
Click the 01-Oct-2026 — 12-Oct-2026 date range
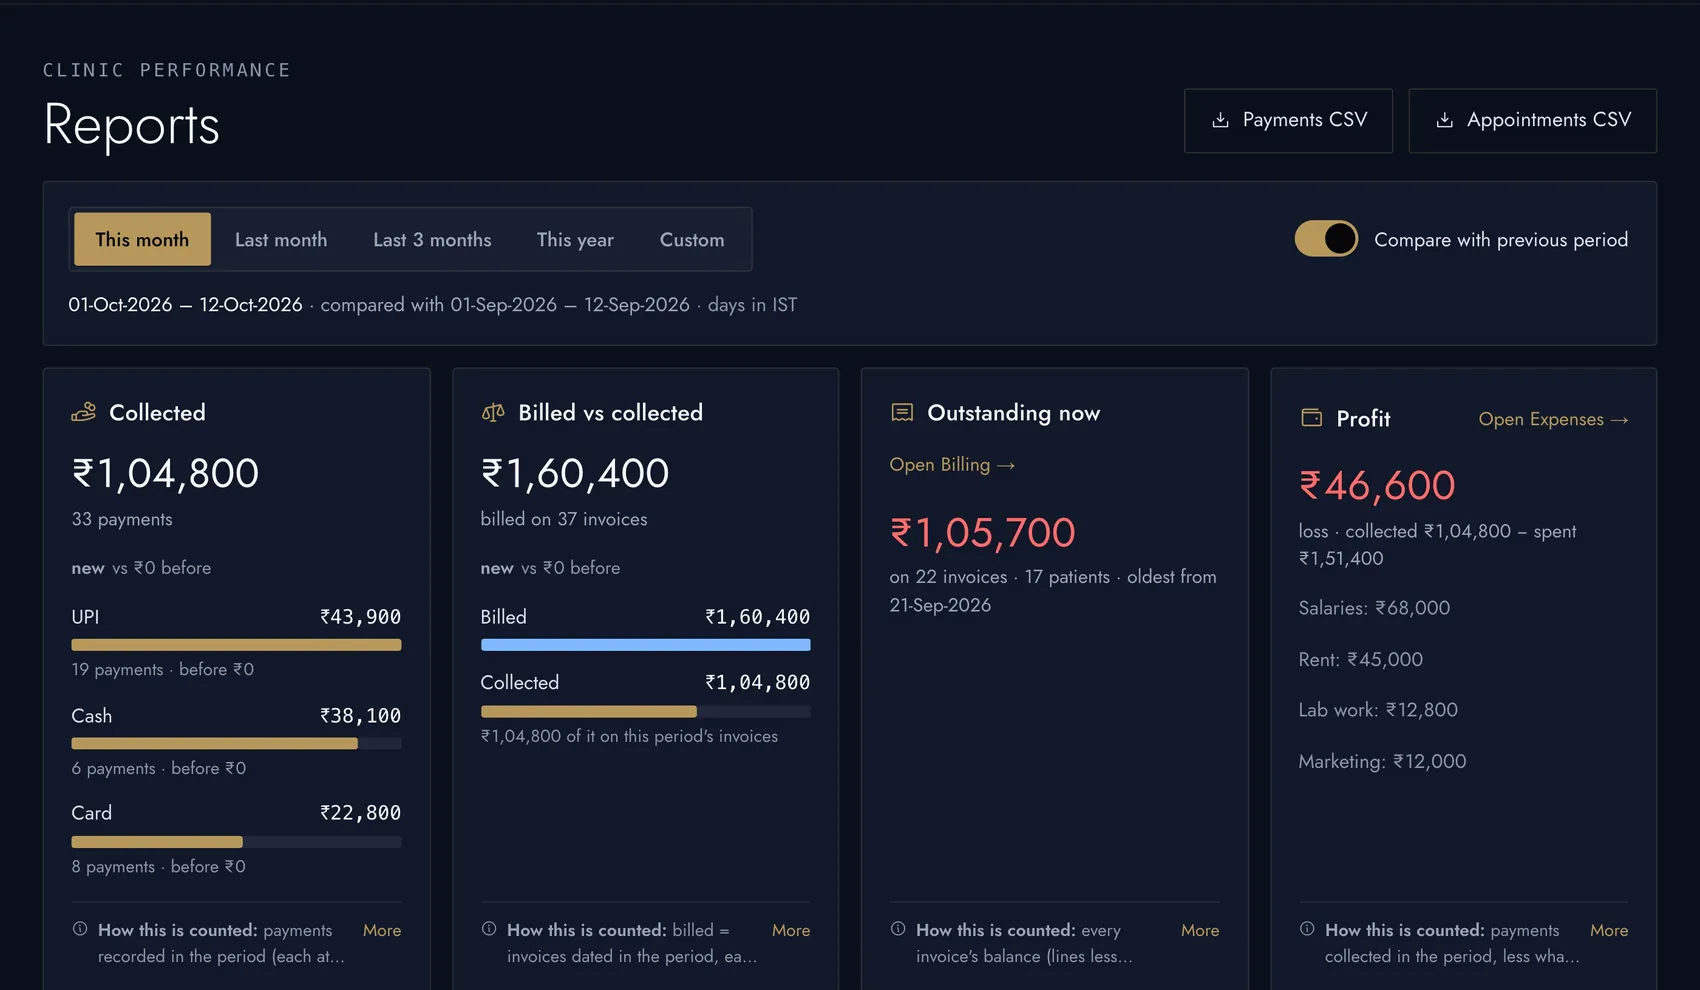click(185, 305)
